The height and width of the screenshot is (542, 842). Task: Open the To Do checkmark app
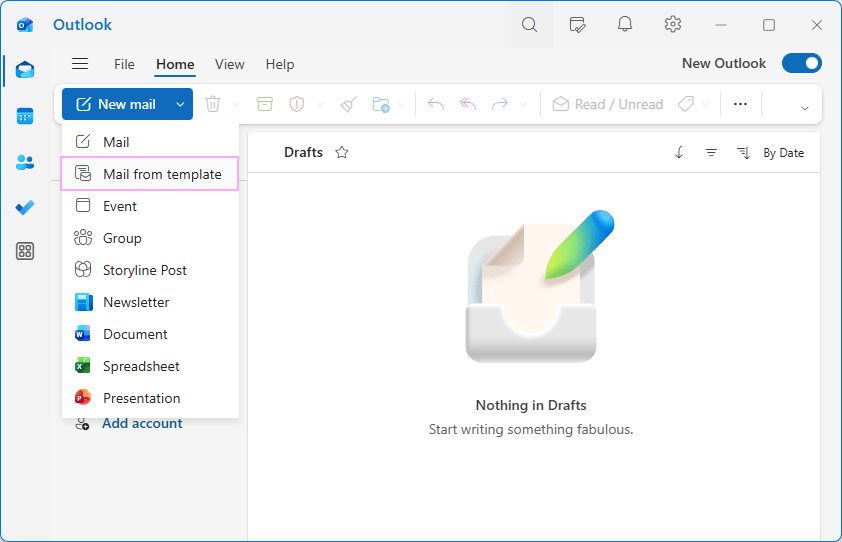tap(25, 207)
